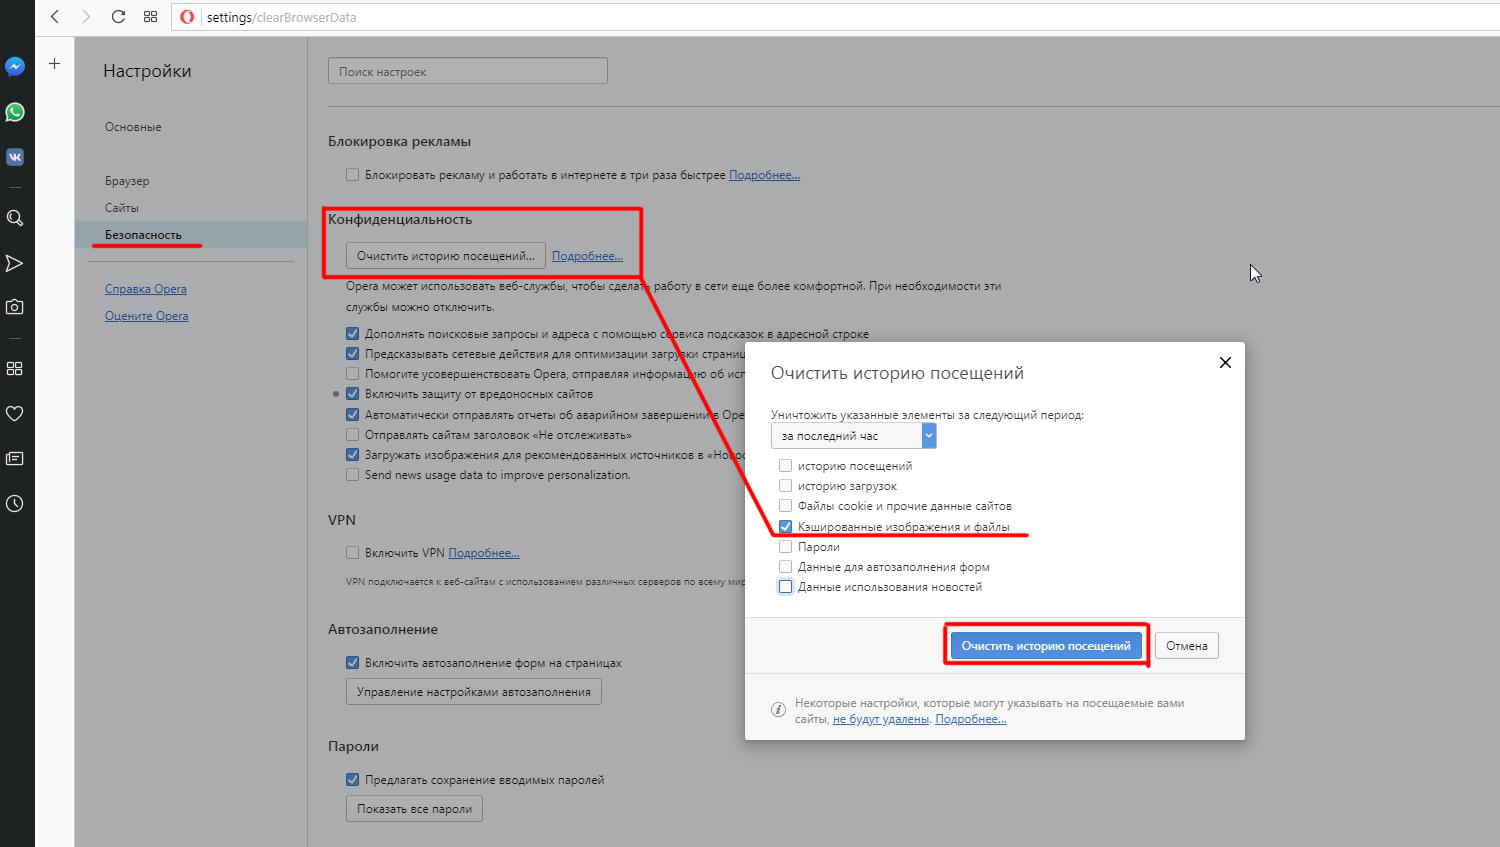This screenshot has width=1500, height=847.
Task: Open bookmarks heart icon in sidebar
Action: [15, 413]
